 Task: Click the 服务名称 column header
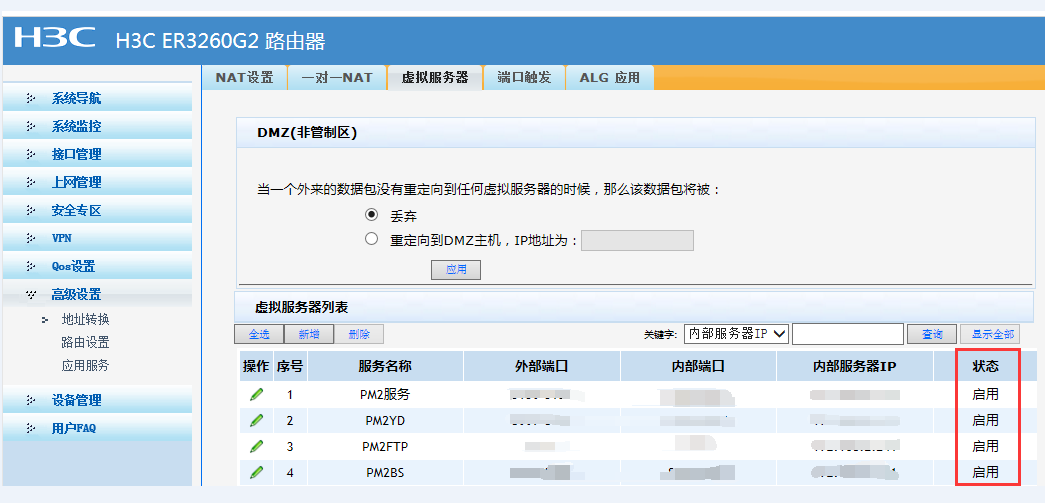pos(385,366)
